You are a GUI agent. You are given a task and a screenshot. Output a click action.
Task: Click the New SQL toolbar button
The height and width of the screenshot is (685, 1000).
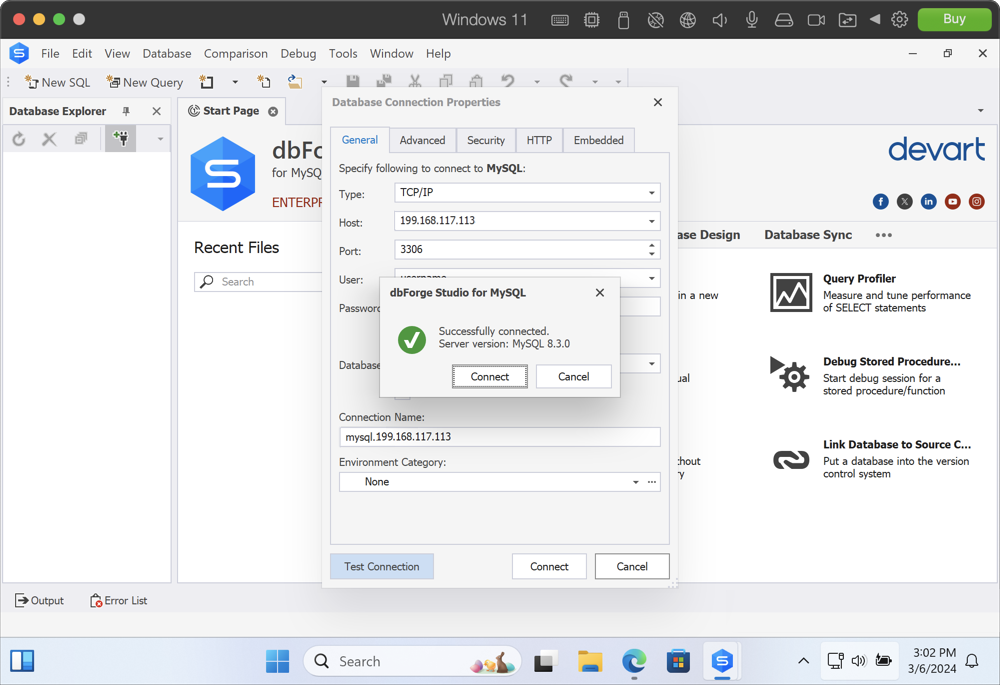(x=57, y=82)
